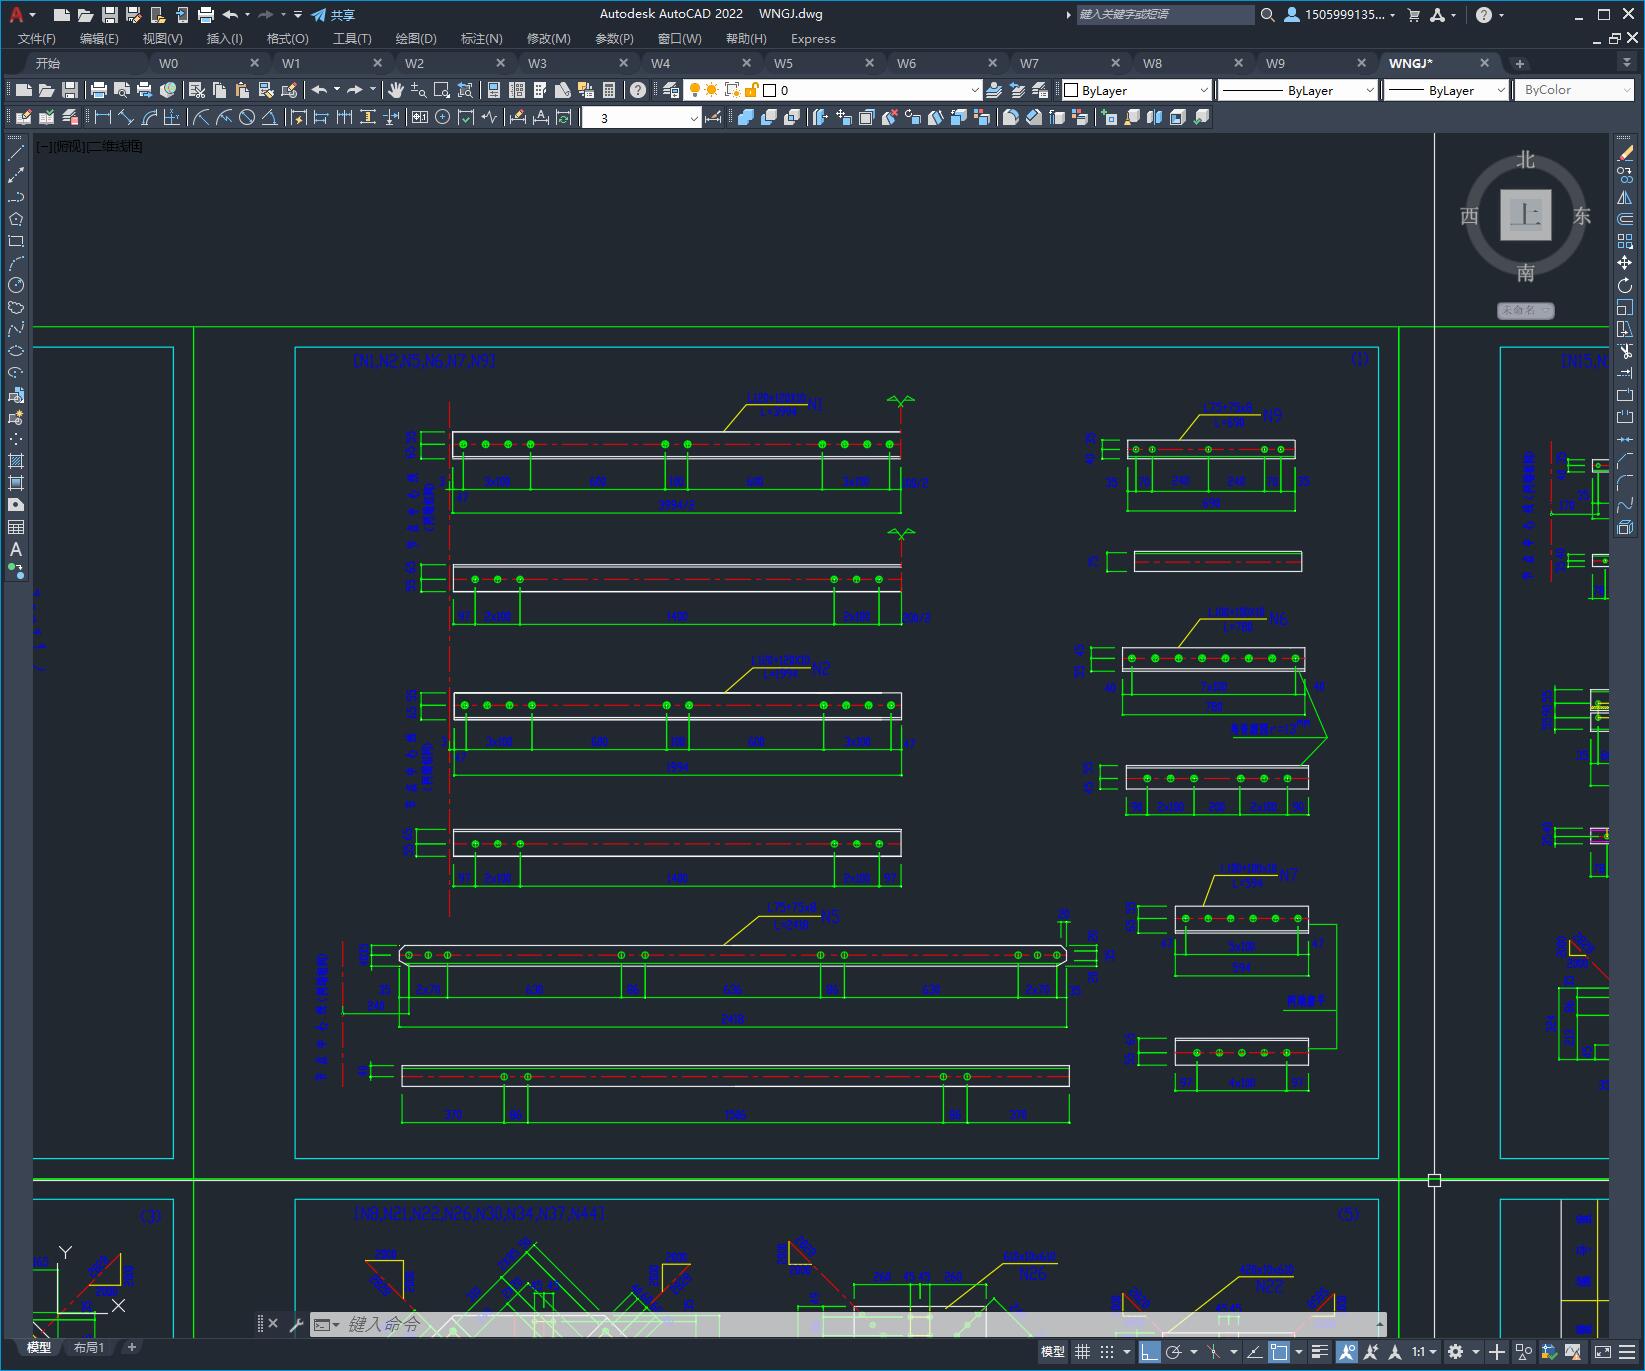Open the ByLayer lineweight dropdown

(1447, 90)
